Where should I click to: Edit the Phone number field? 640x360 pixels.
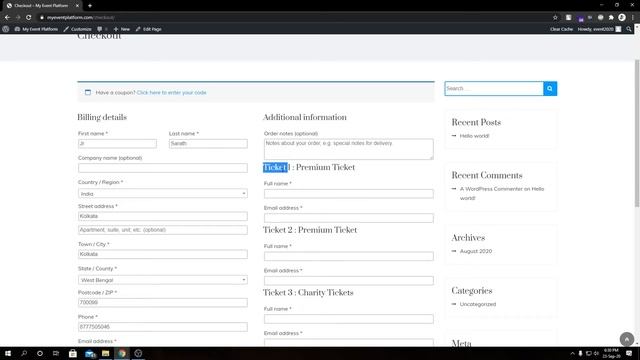(x=162, y=327)
